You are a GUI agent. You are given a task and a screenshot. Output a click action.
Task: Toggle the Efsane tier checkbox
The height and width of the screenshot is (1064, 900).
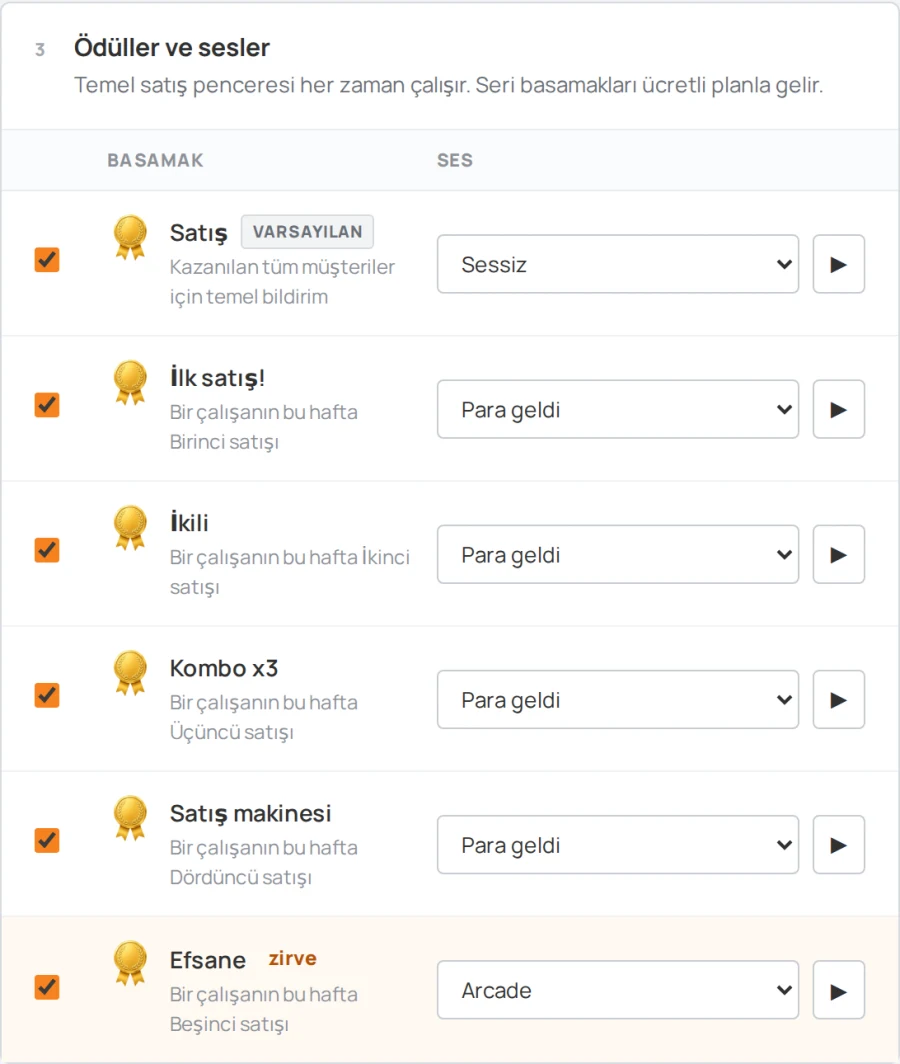tap(47, 987)
